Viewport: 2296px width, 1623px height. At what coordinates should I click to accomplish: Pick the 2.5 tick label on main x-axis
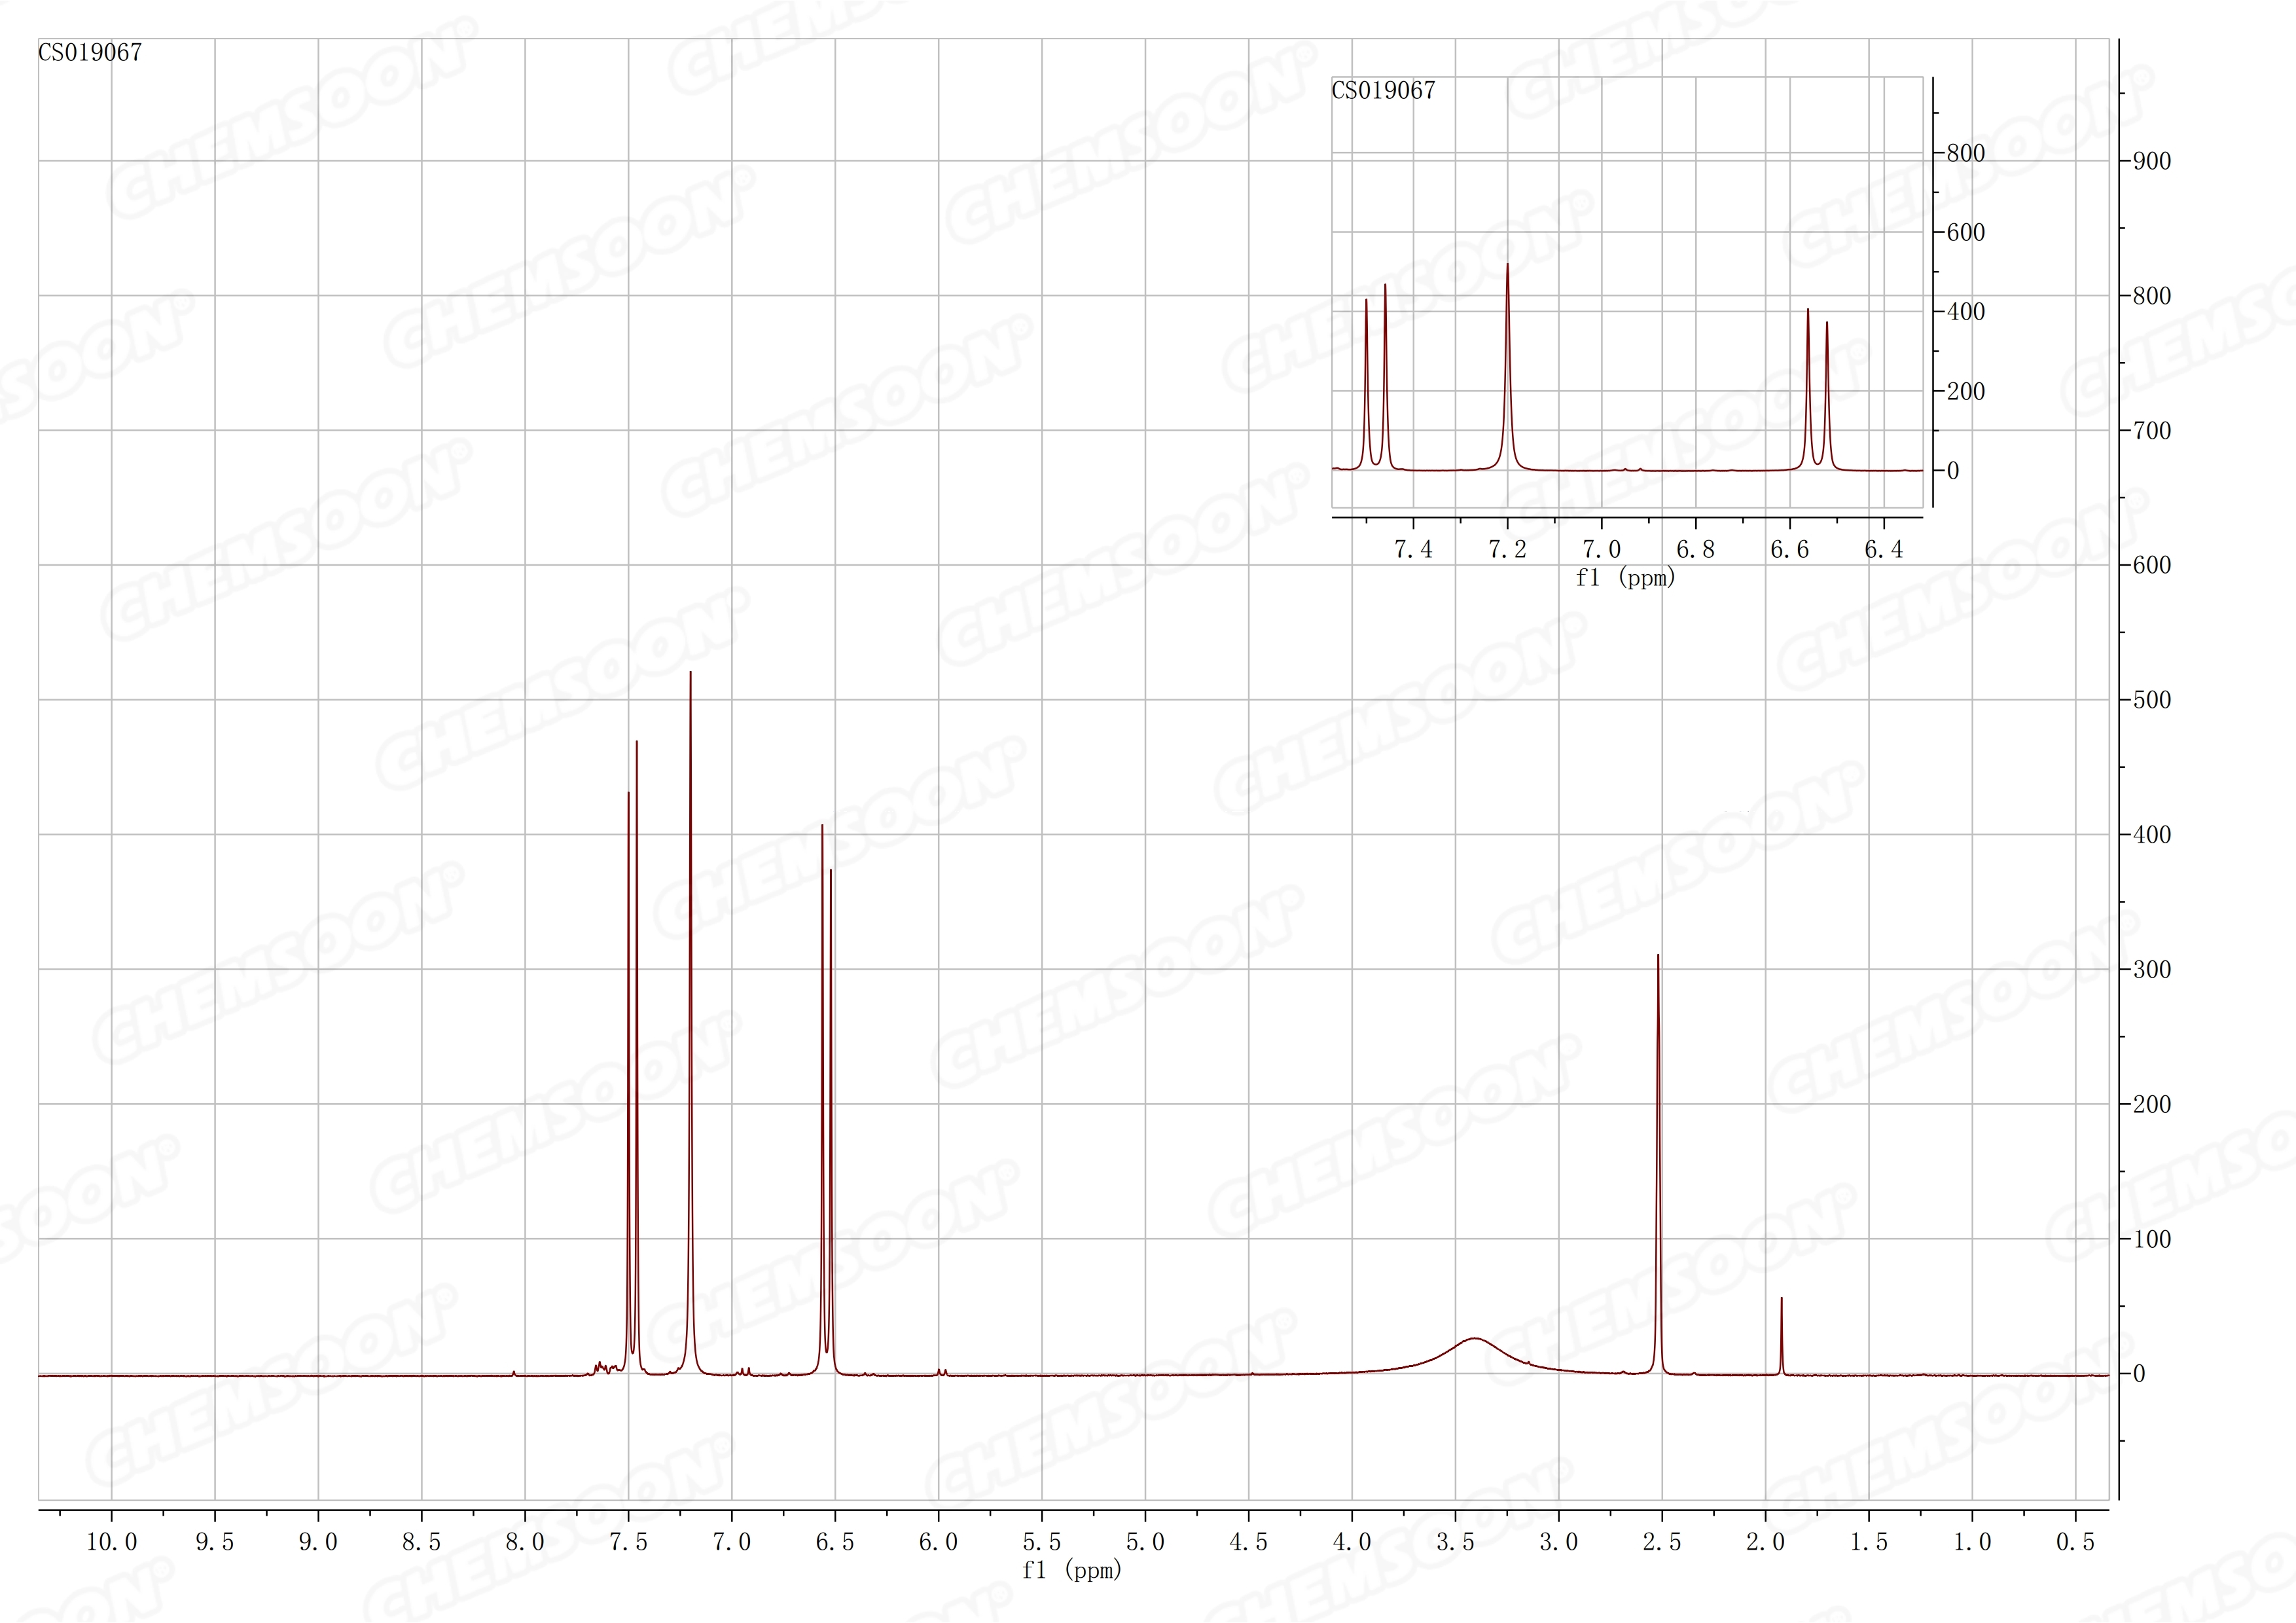1662,1542
